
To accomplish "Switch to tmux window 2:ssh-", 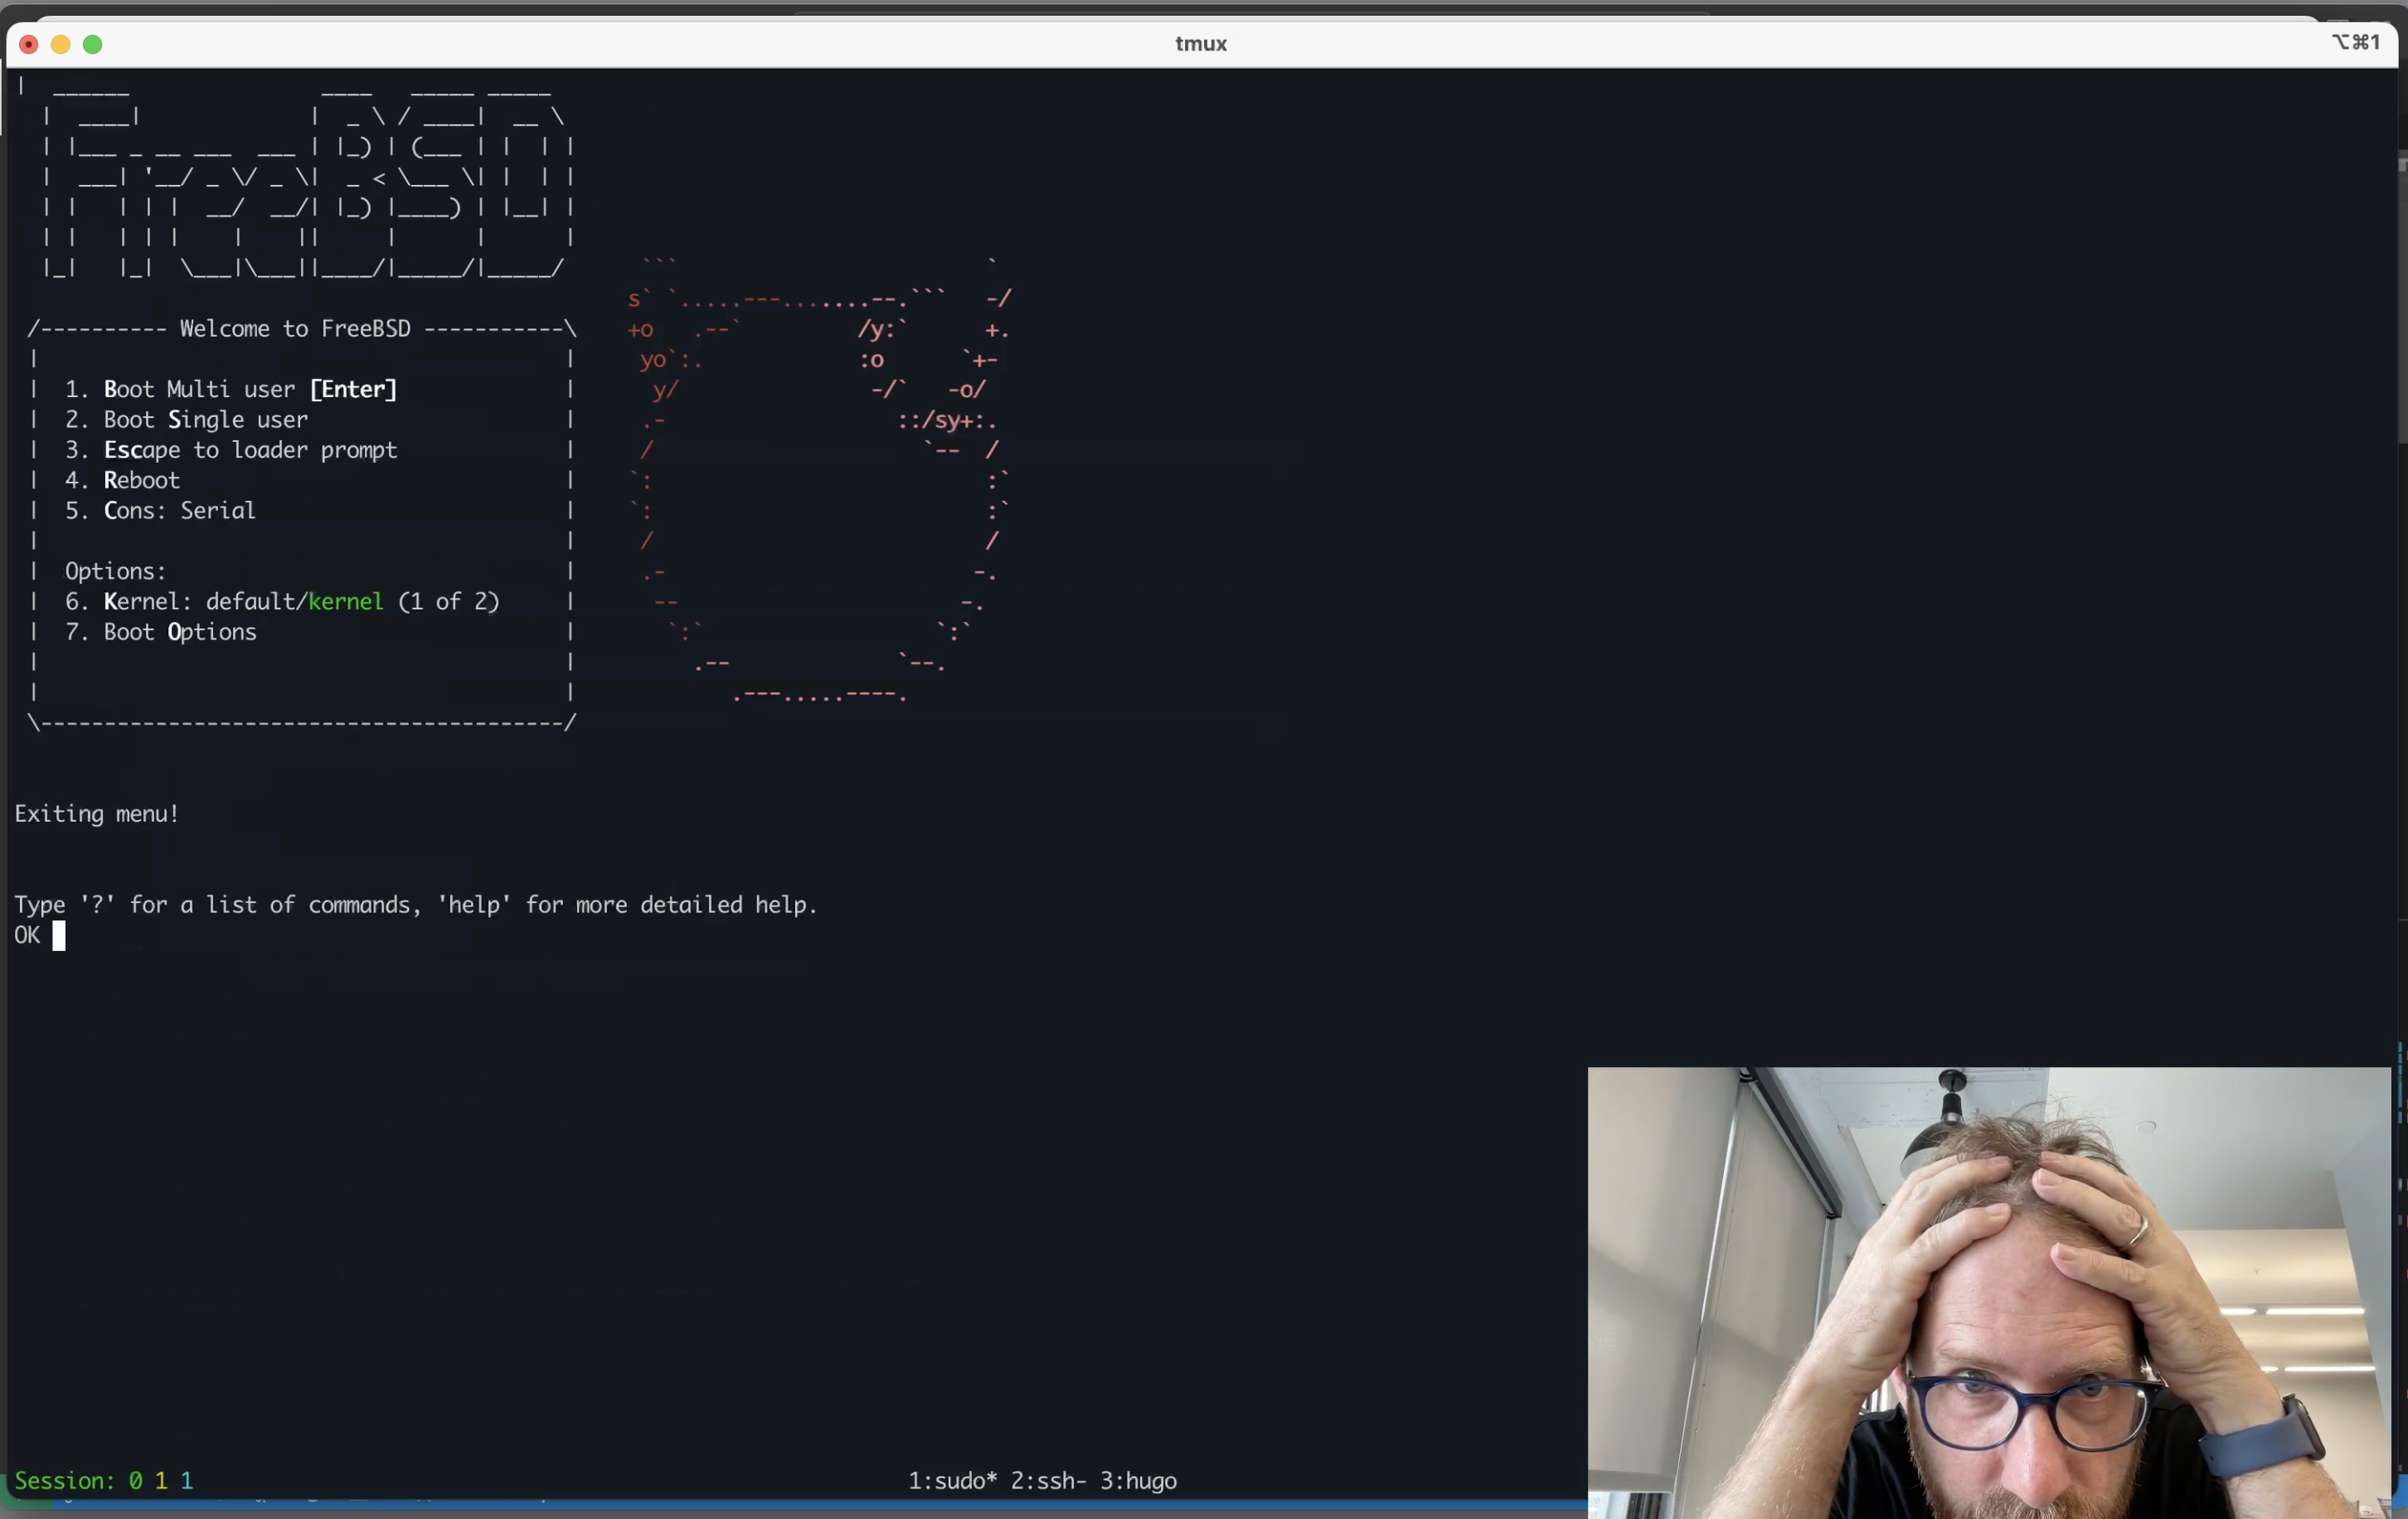I will (x=1048, y=1481).
